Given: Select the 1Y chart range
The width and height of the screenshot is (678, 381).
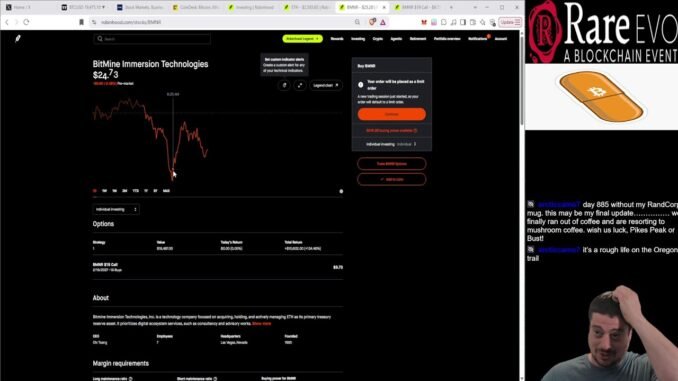Looking at the screenshot, I should [x=146, y=191].
